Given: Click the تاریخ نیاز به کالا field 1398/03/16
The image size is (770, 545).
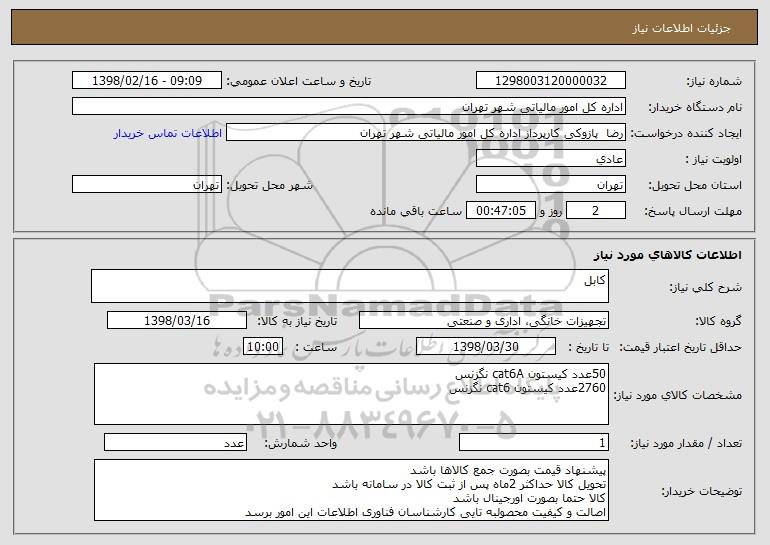Looking at the screenshot, I should [177, 321].
